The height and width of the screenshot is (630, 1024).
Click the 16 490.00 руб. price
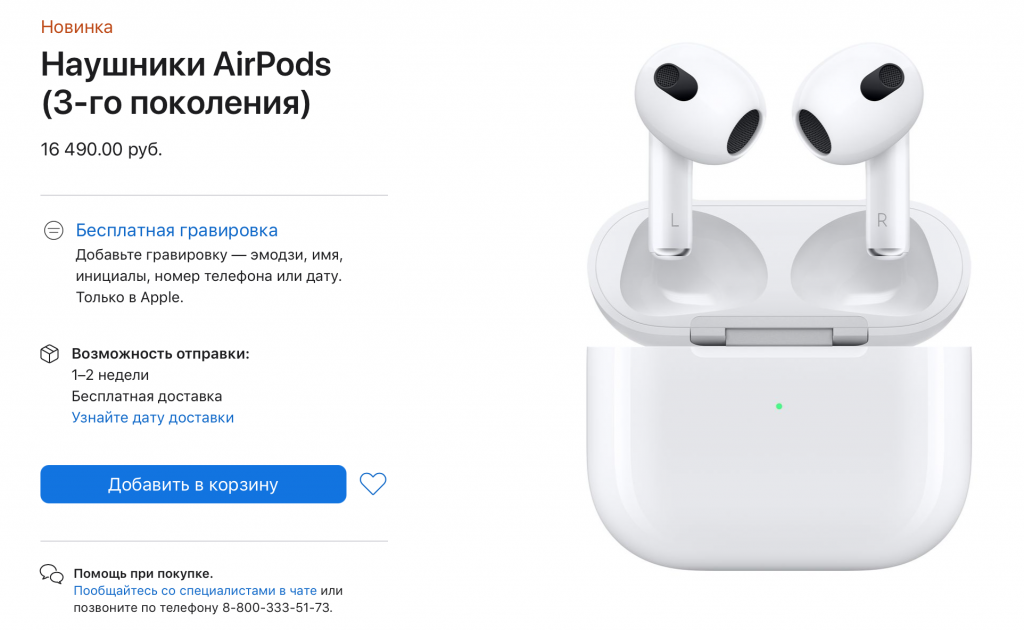click(x=101, y=150)
